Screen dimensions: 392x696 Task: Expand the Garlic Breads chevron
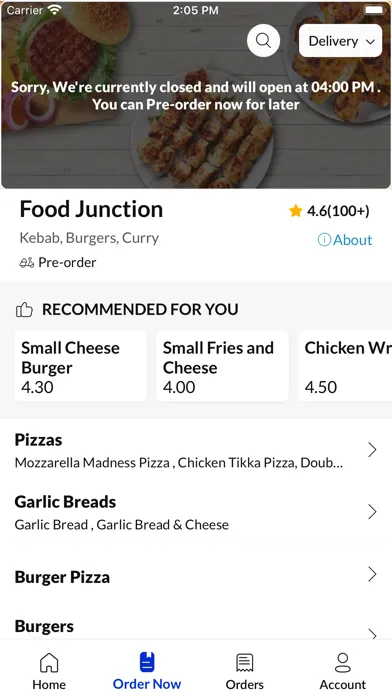pos(372,512)
